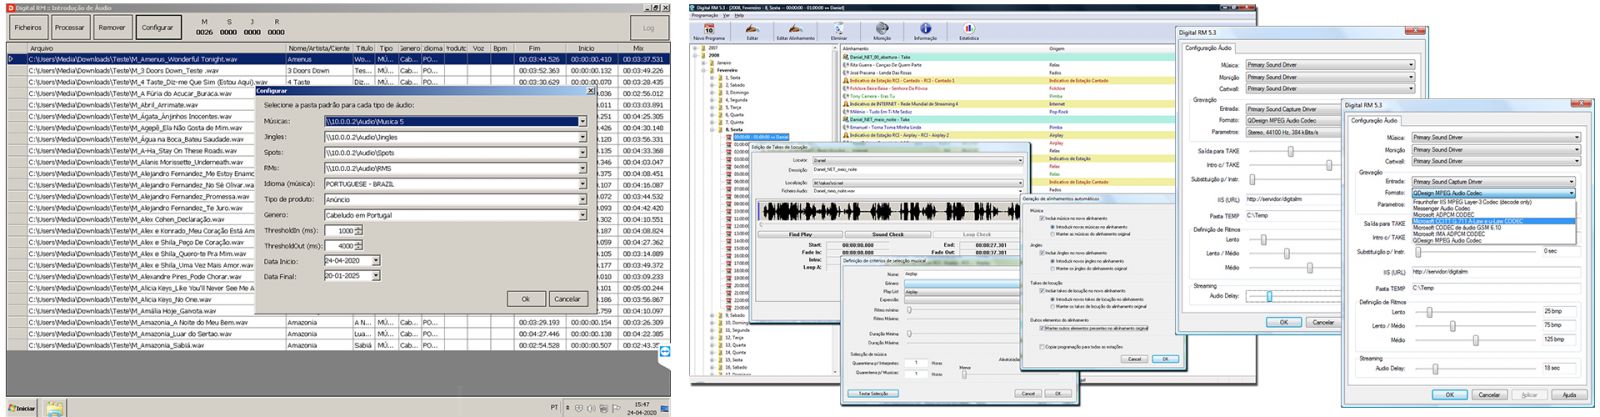Image resolution: width=1600 pixels, height=417 pixels.
Task: Adjust the Lento 25 bpm slider
Action: tap(1428, 312)
